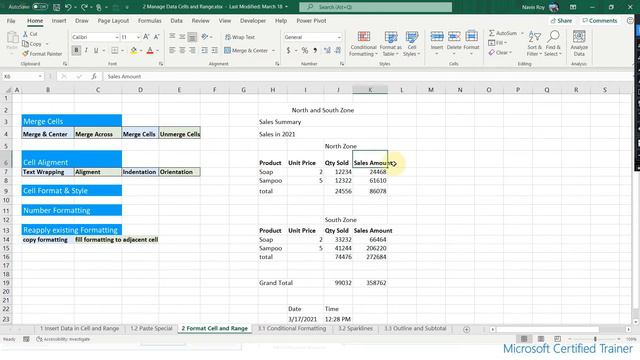
Task: Click the Copy icon
Action: pyautogui.click(x=25, y=44)
